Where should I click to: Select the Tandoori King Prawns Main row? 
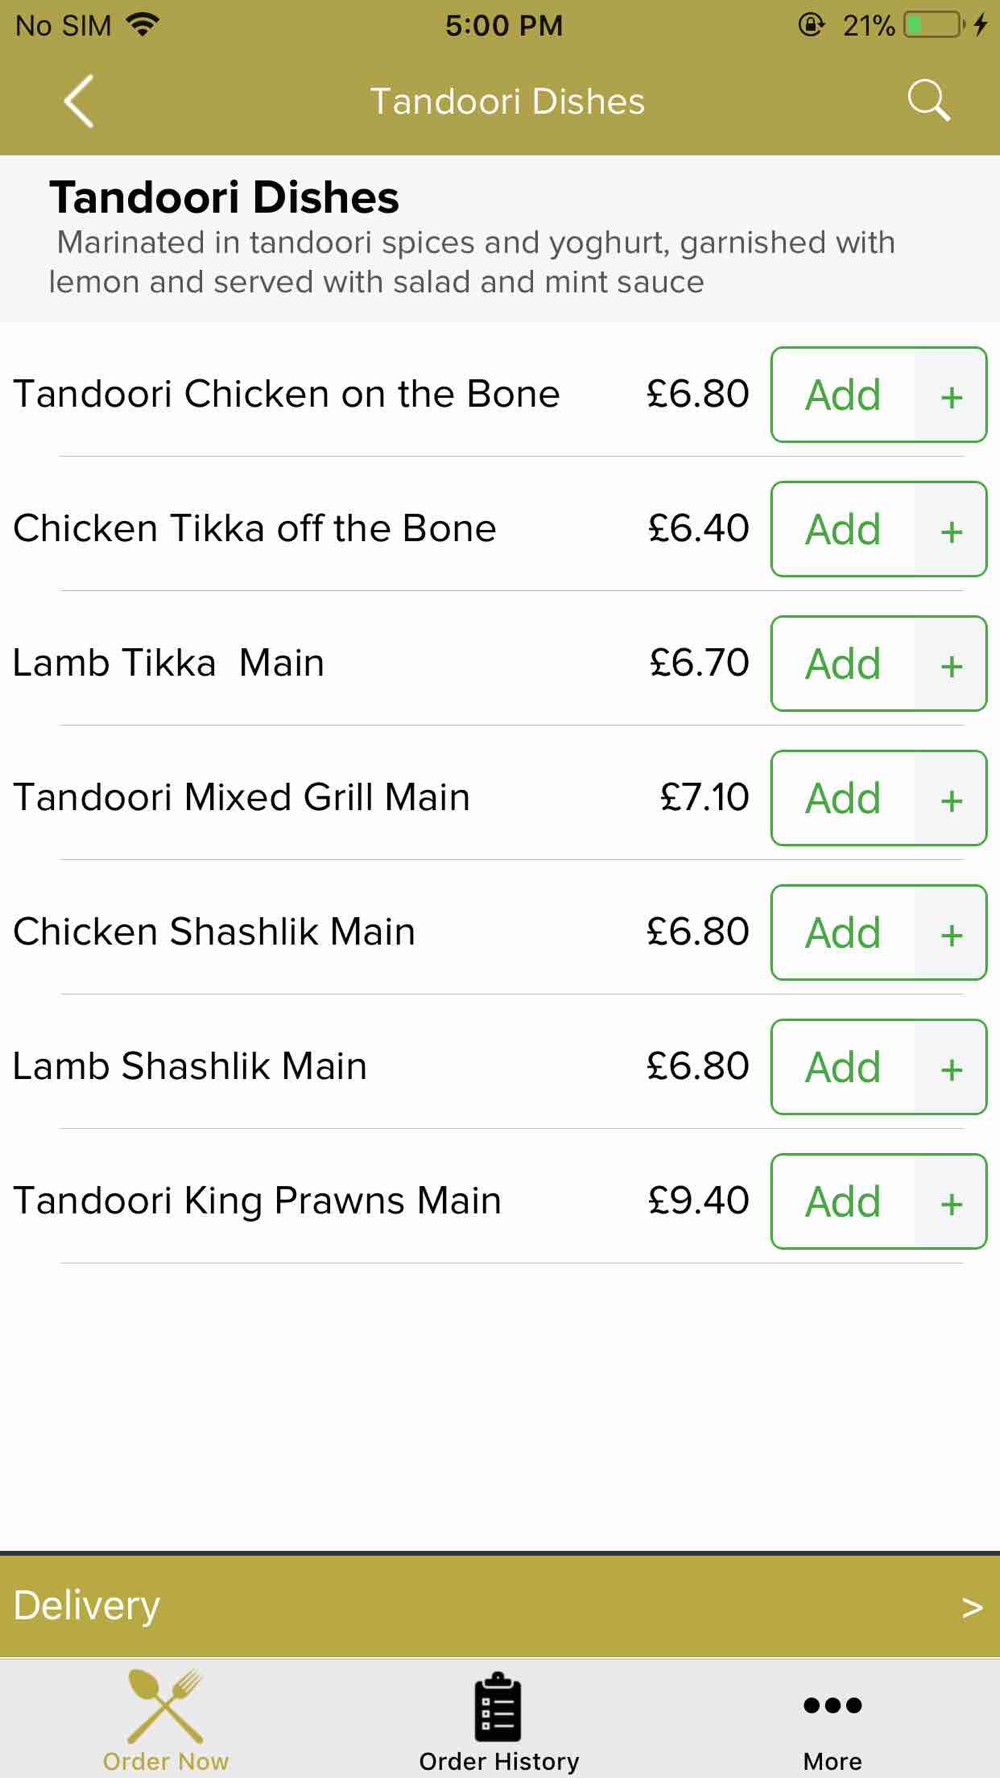[500, 1201]
